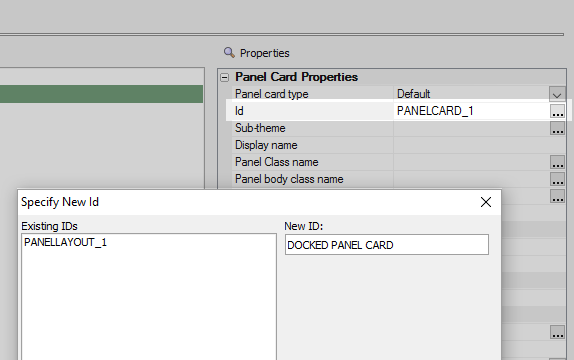Collapse the Panel Card Properties section
The width and height of the screenshot is (574, 360).
click(x=224, y=77)
